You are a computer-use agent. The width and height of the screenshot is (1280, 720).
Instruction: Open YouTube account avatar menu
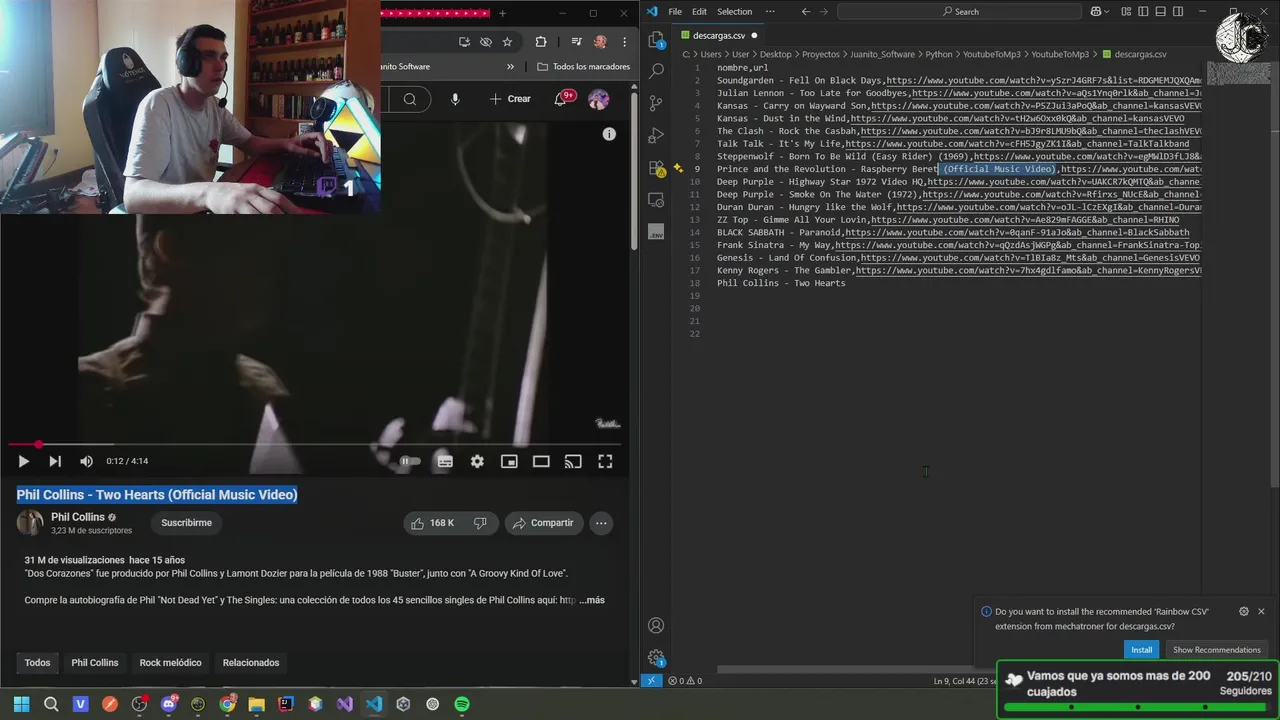(x=598, y=99)
